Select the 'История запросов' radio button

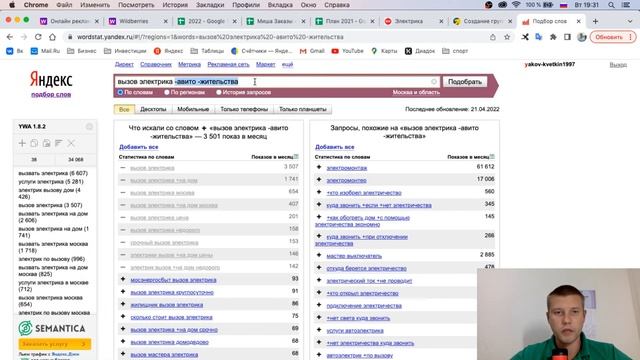point(219,92)
